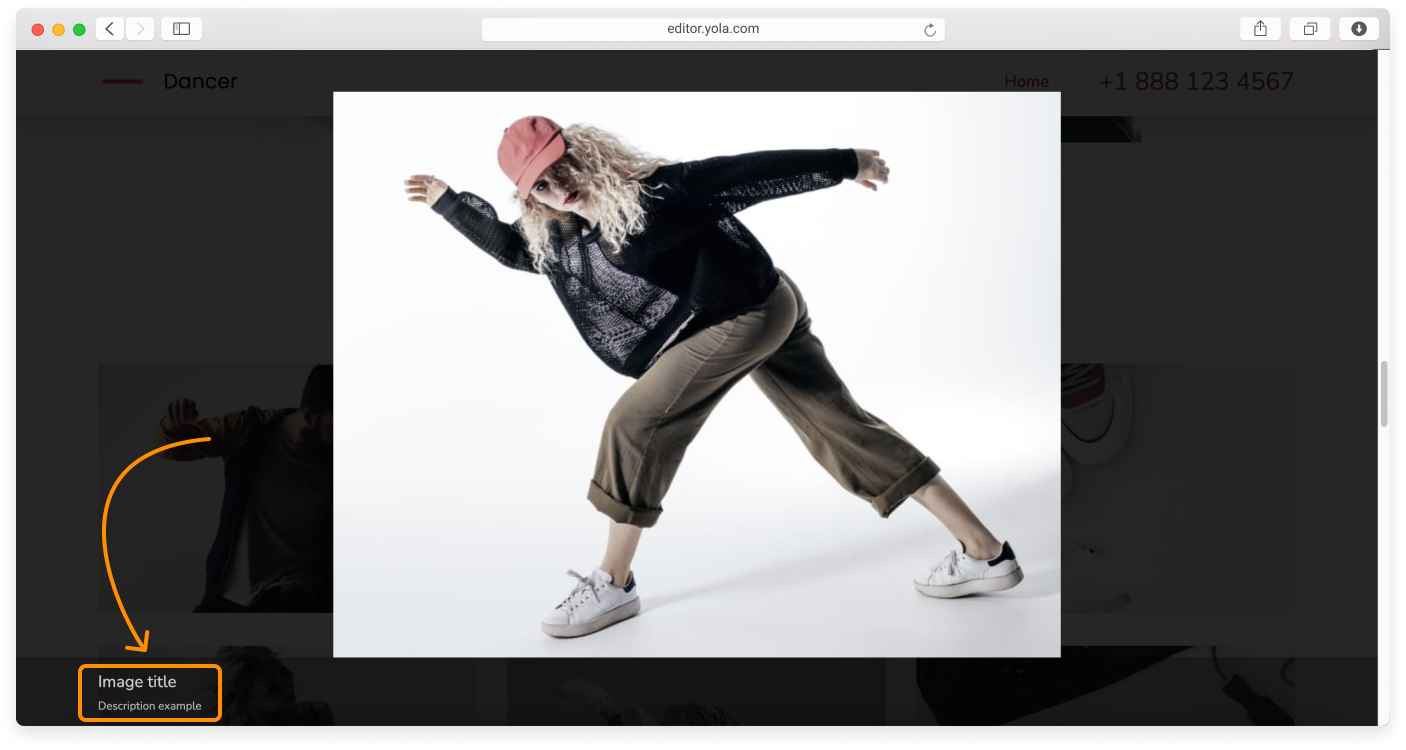The image size is (1406, 750).
Task: Click the green zoom traffic light
Action: pyautogui.click(x=77, y=28)
